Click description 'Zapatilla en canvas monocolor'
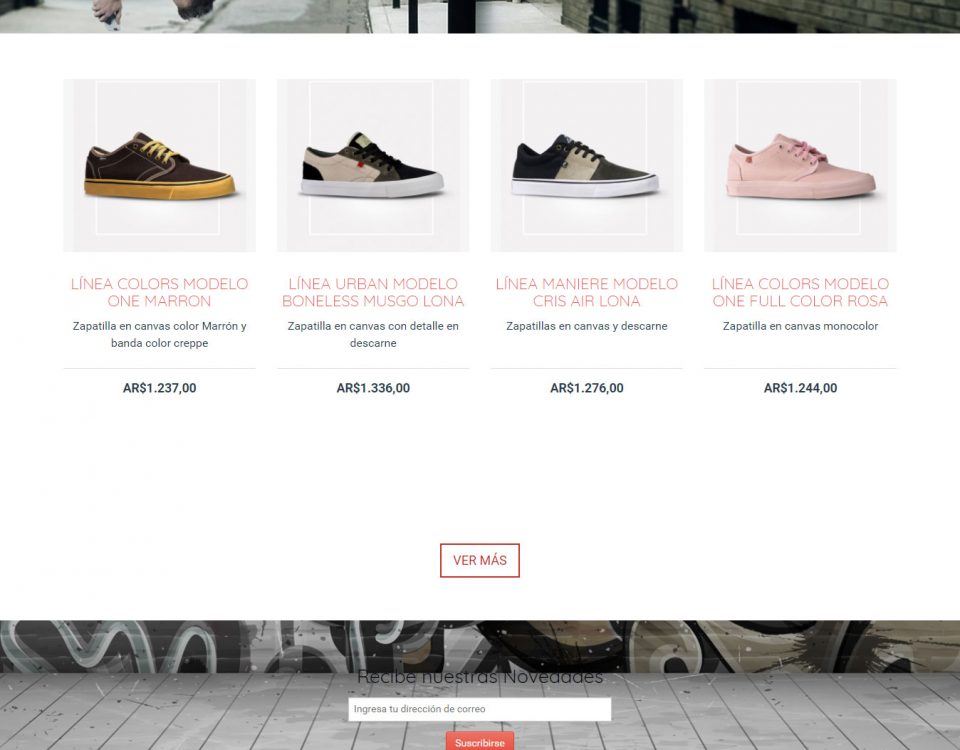 point(800,326)
